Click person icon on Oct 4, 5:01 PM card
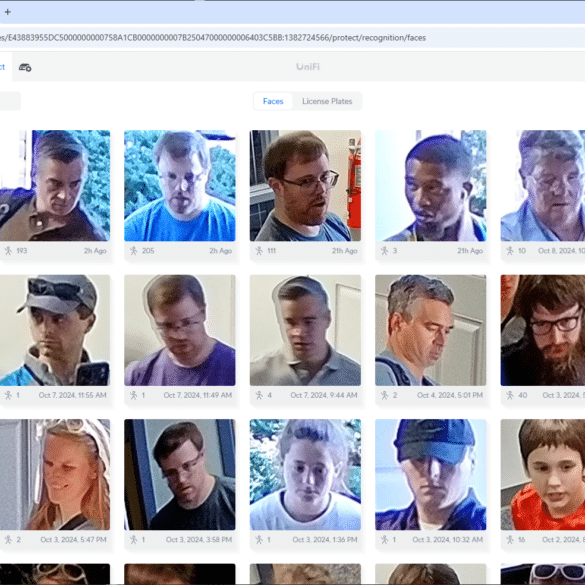585x585 pixels. coord(385,395)
